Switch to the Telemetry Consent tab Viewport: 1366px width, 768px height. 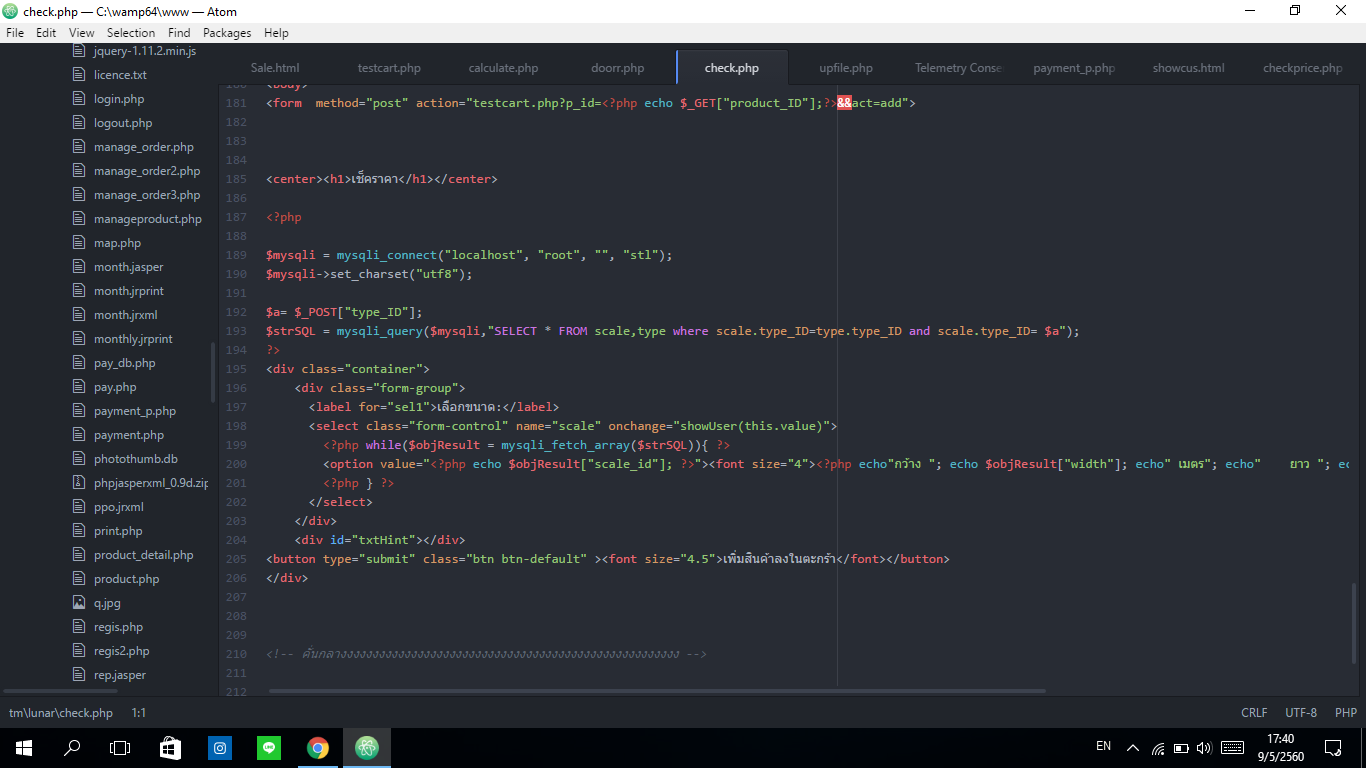pyautogui.click(x=958, y=68)
